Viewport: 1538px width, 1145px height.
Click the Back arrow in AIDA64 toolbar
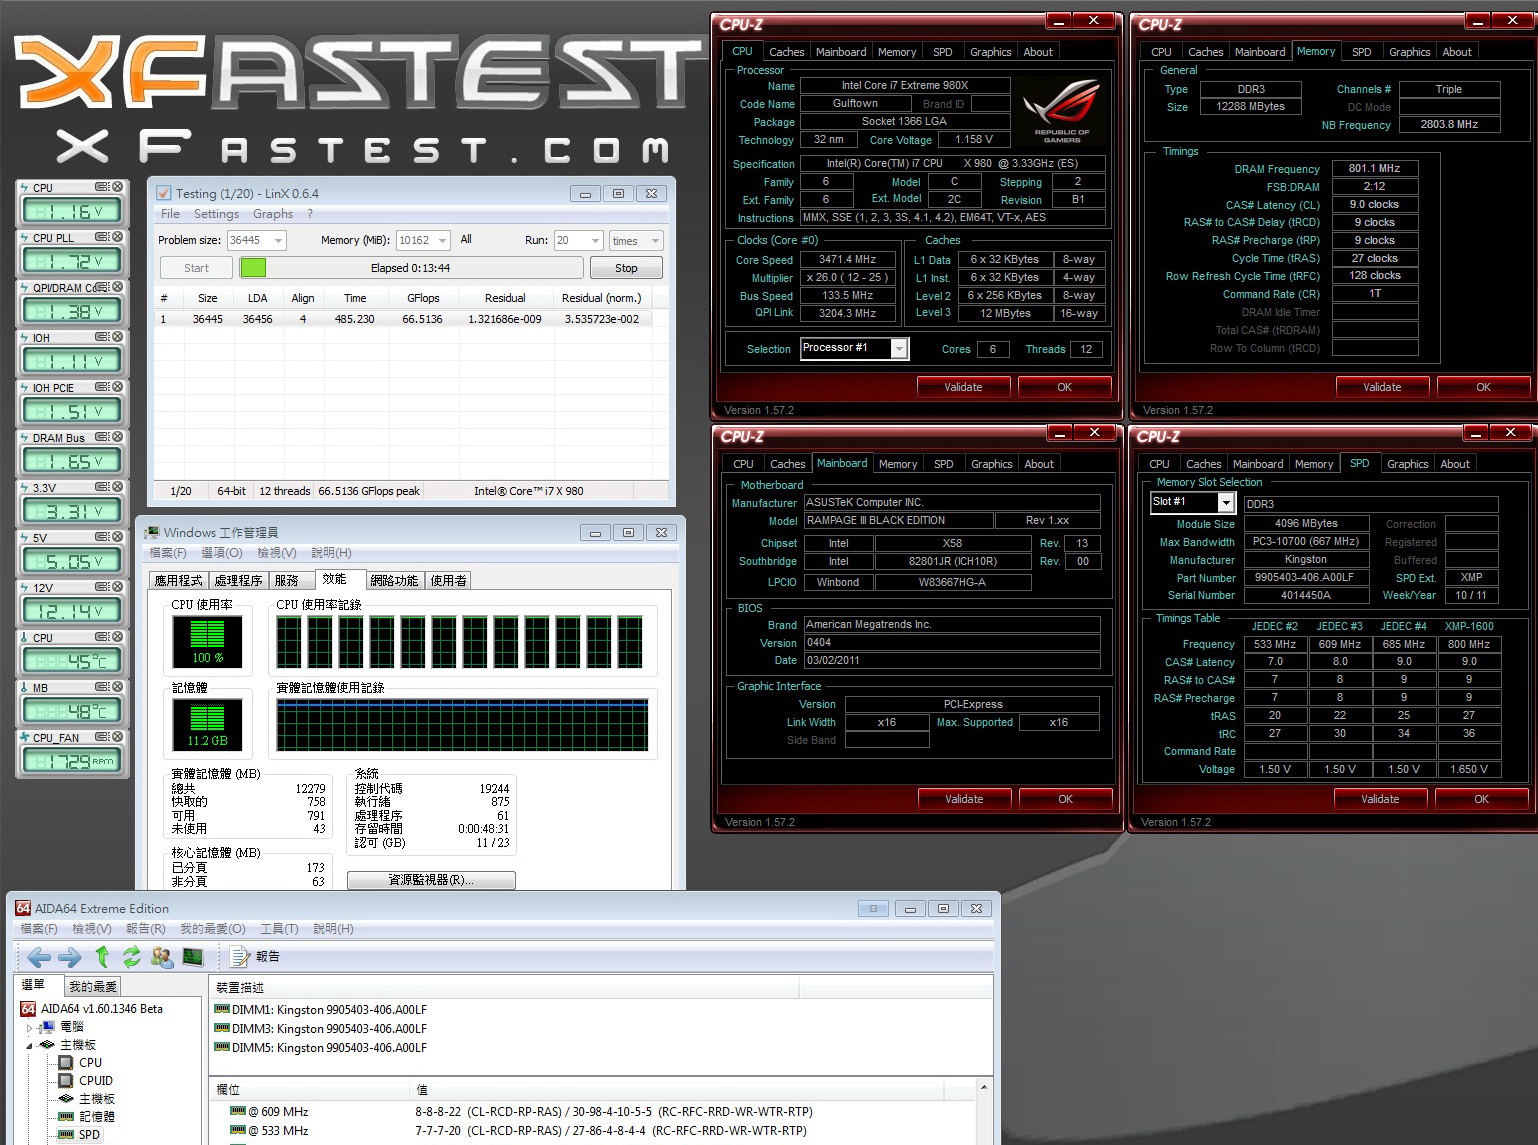[x=38, y=957]
